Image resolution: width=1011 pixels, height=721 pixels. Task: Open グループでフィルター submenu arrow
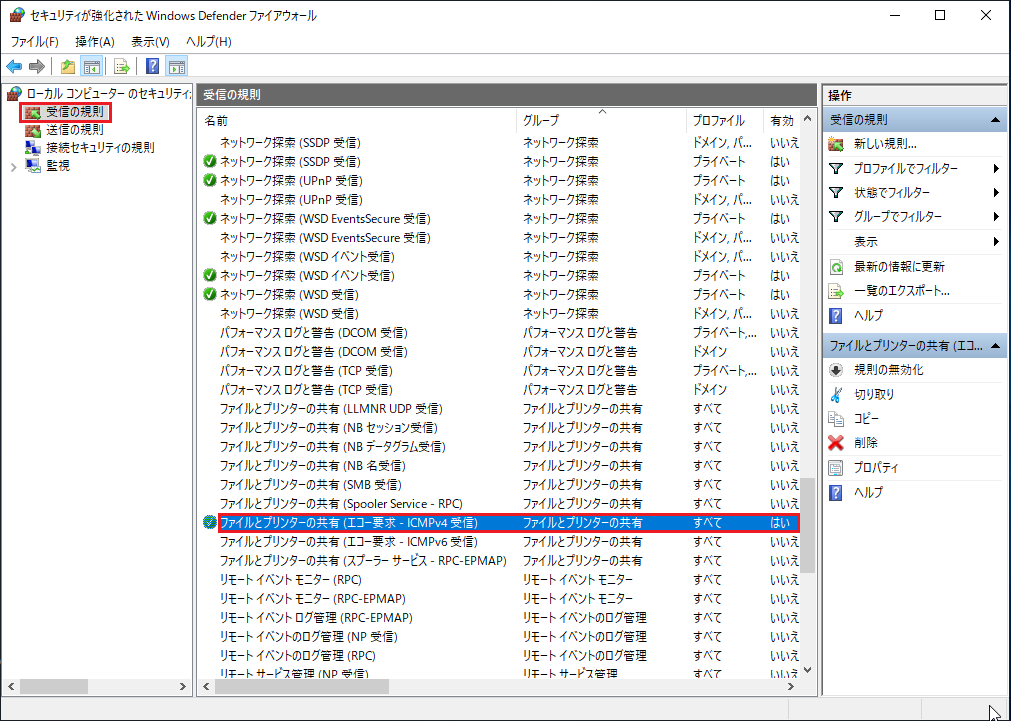coord(996,217)
